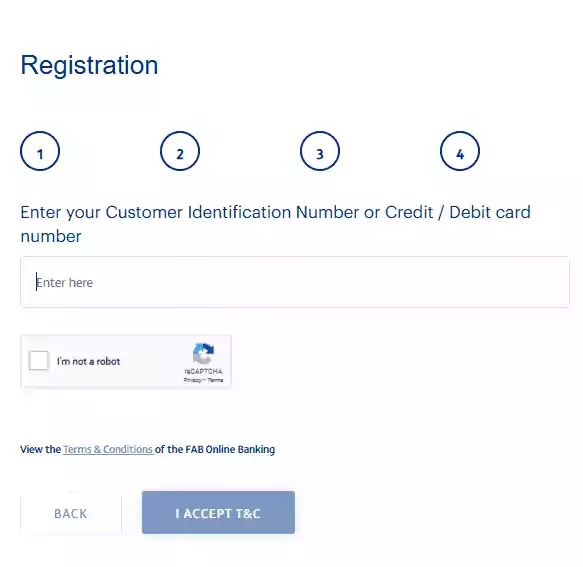Click the BACK button
583x567 pixels.
71,513
